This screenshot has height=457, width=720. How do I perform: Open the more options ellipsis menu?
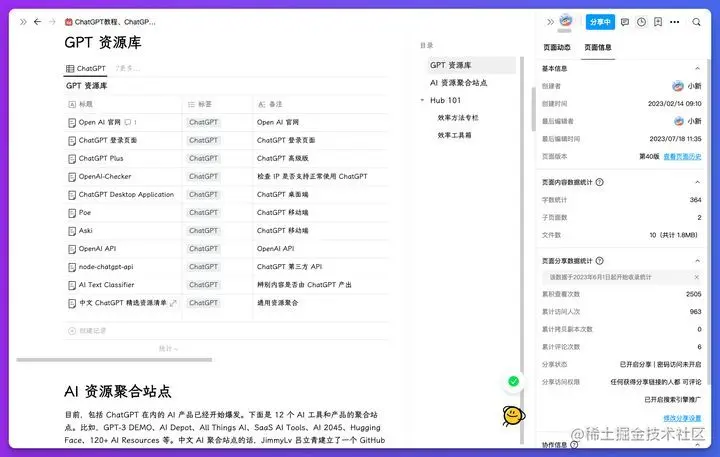[675, 22]
